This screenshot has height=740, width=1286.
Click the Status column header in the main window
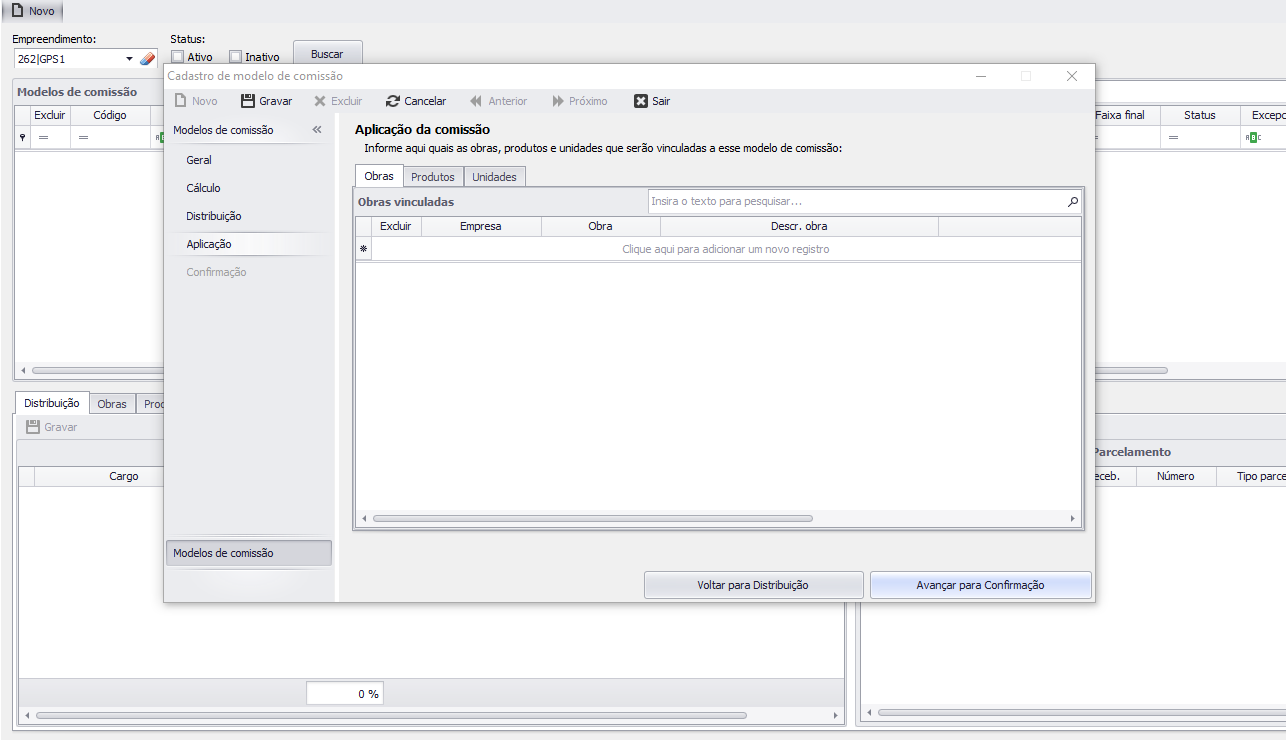click(x=1200, y=115)
